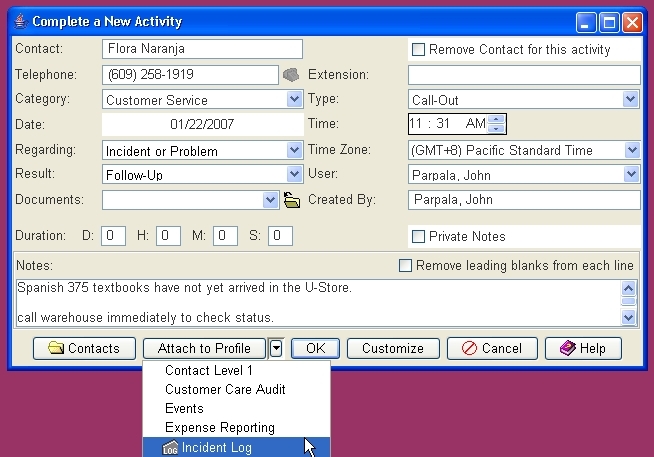Image resolution: width=654 pixels, height=457 pixels.
Task: Open Help with the Help button
Action: click(x=583, y=348)
